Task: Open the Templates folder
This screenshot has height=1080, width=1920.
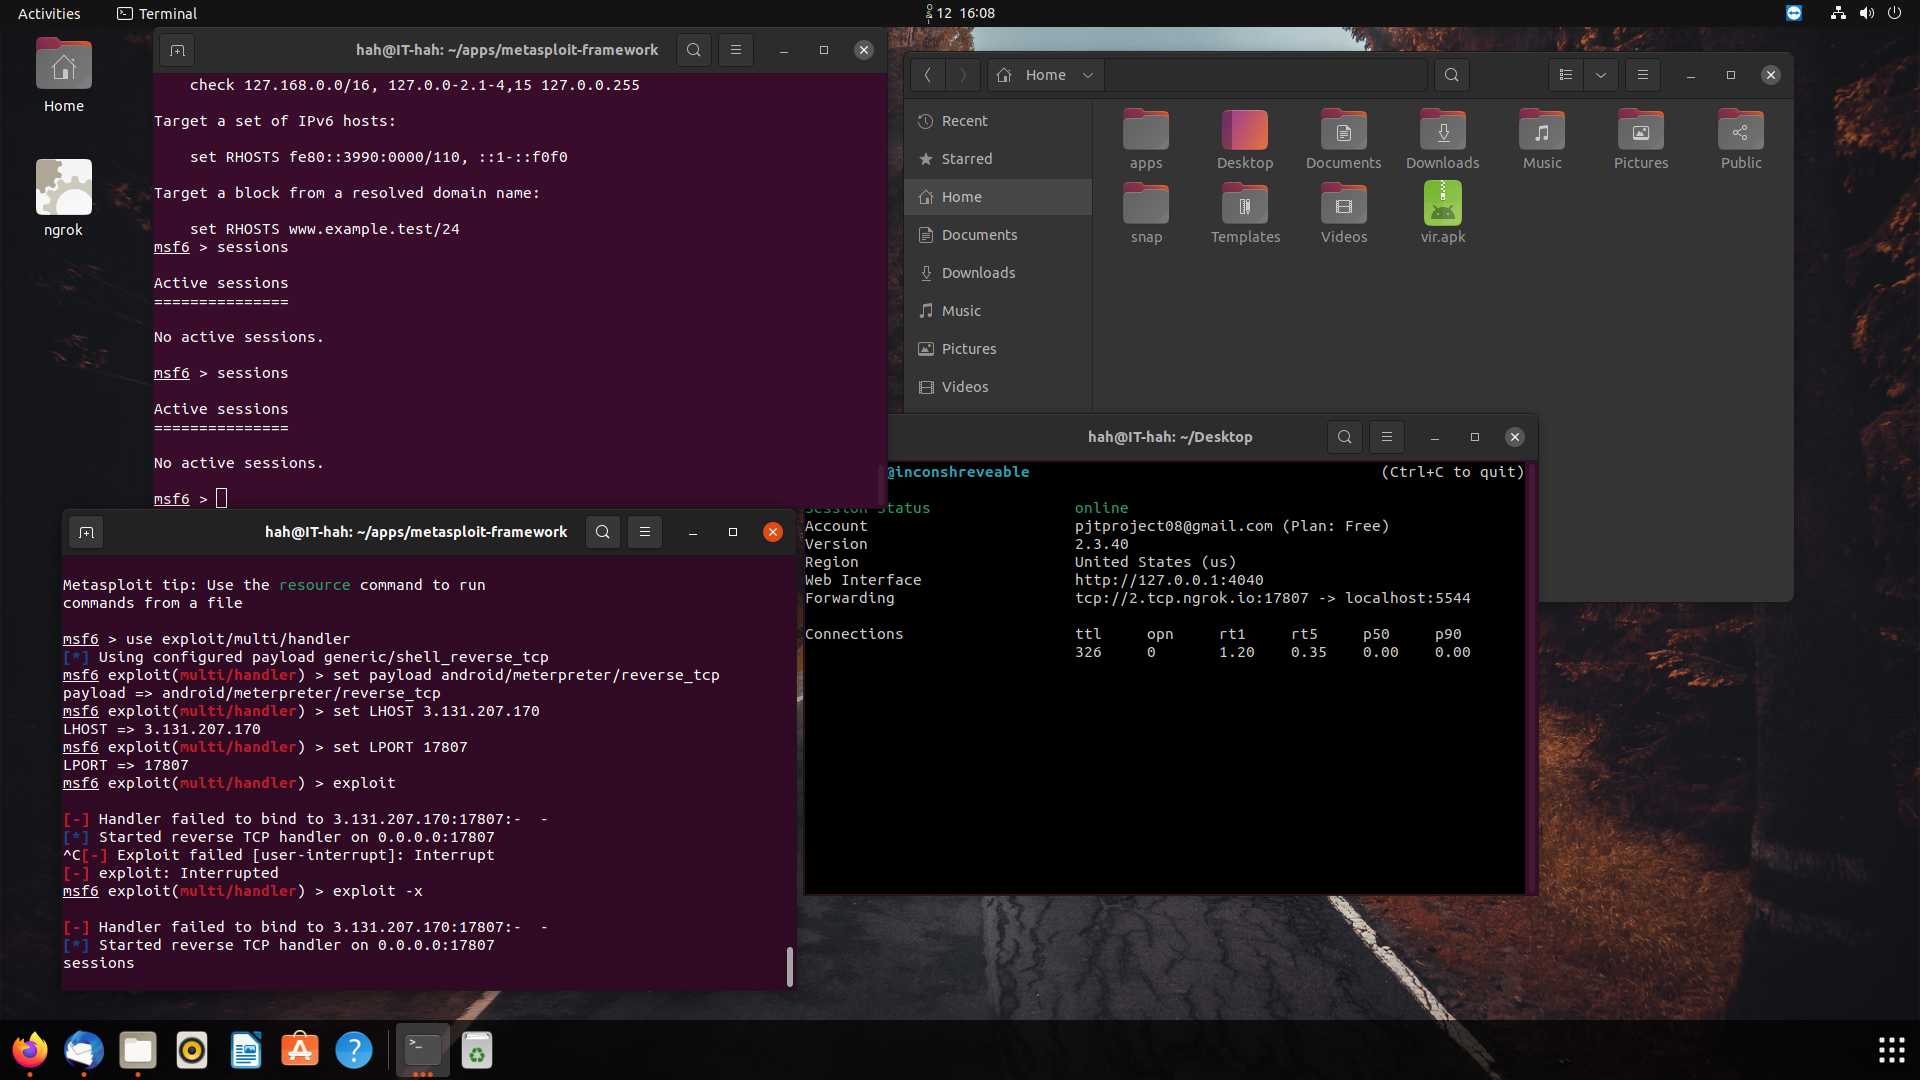Action: click(1245, 205)
